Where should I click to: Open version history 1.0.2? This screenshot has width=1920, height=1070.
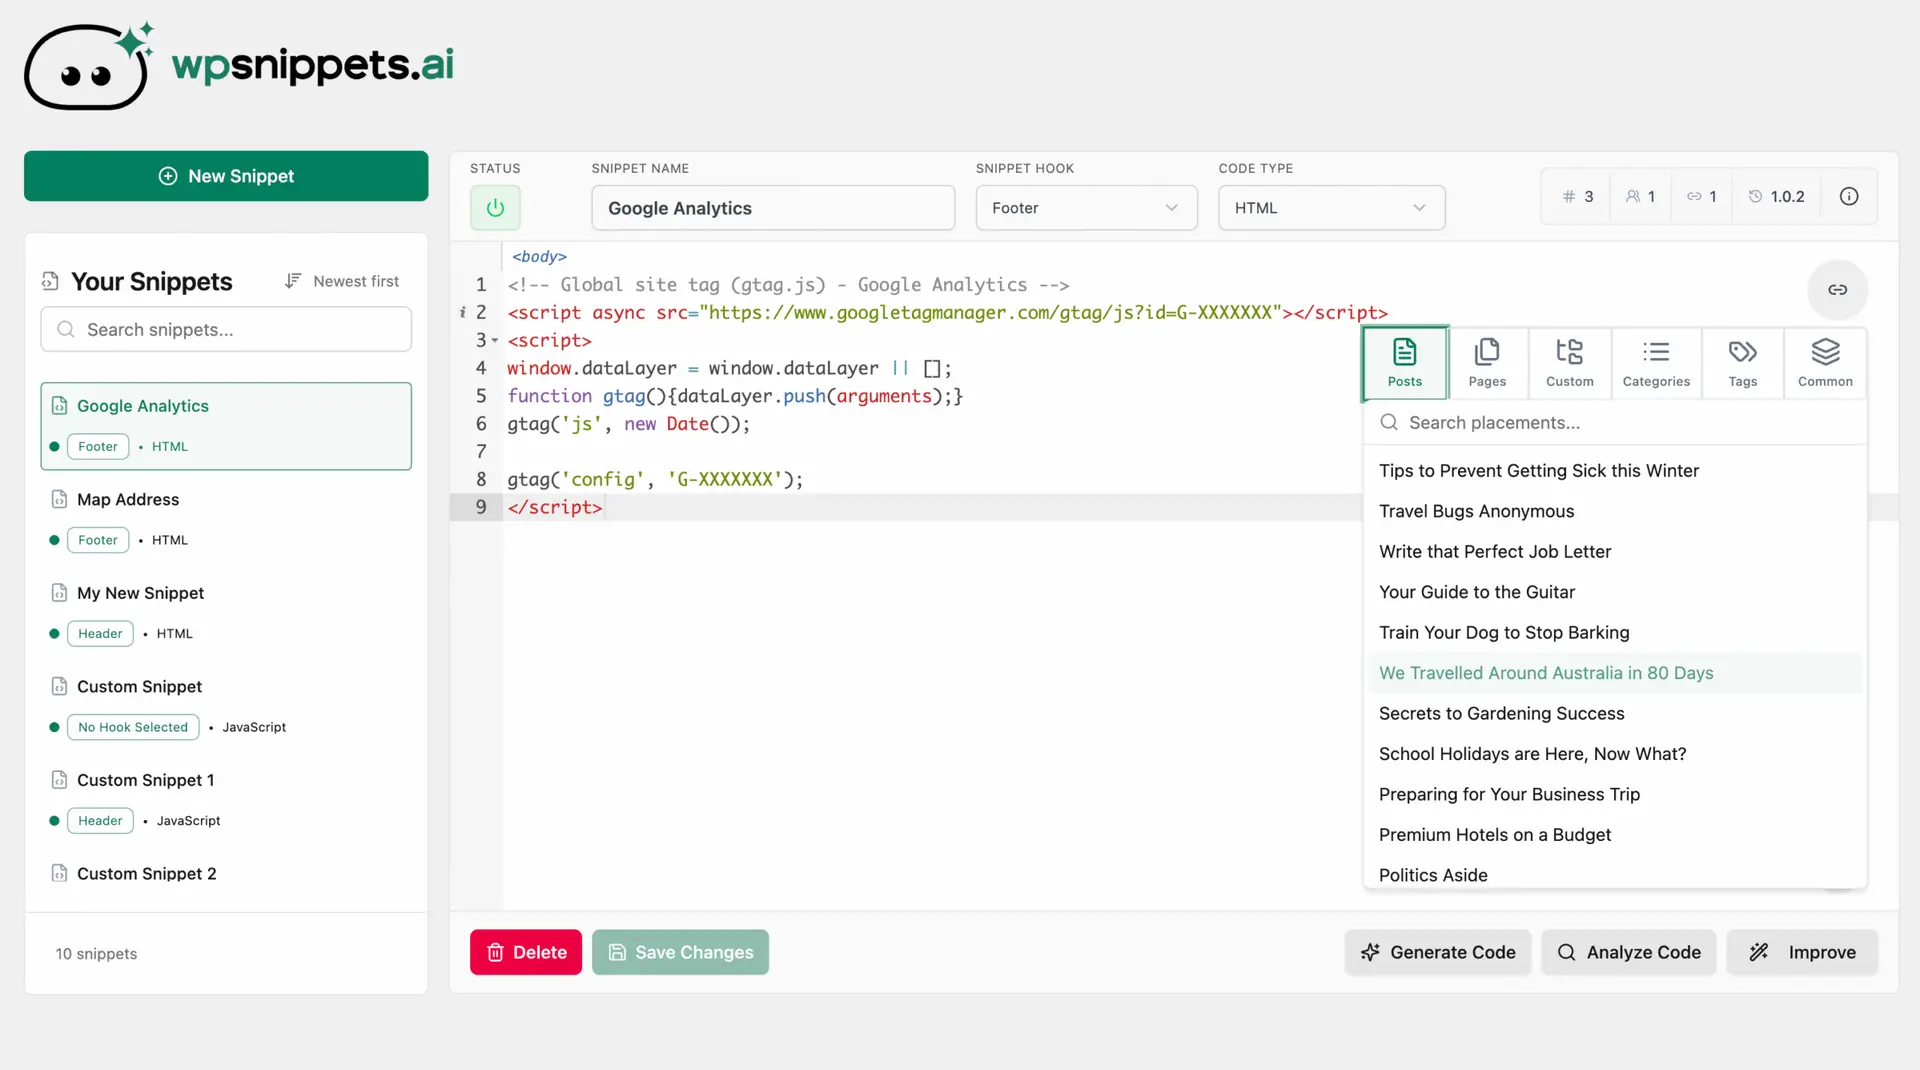coord(1776,197)
